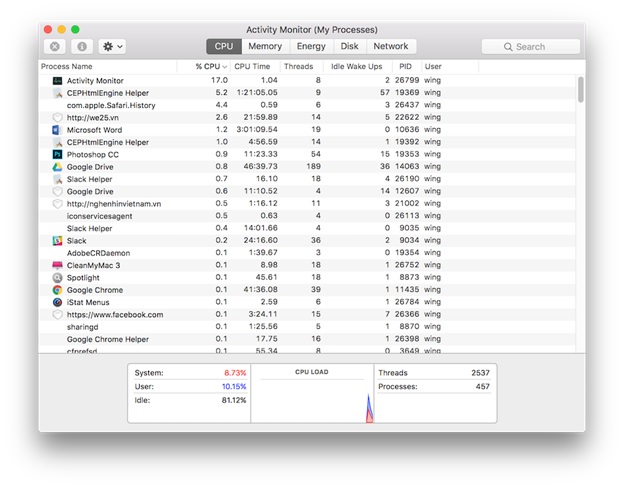The image size is (624, 487).
Task: Click CPU time 3:01:09.54 of Microsoft Word
Action: point(257,130)
